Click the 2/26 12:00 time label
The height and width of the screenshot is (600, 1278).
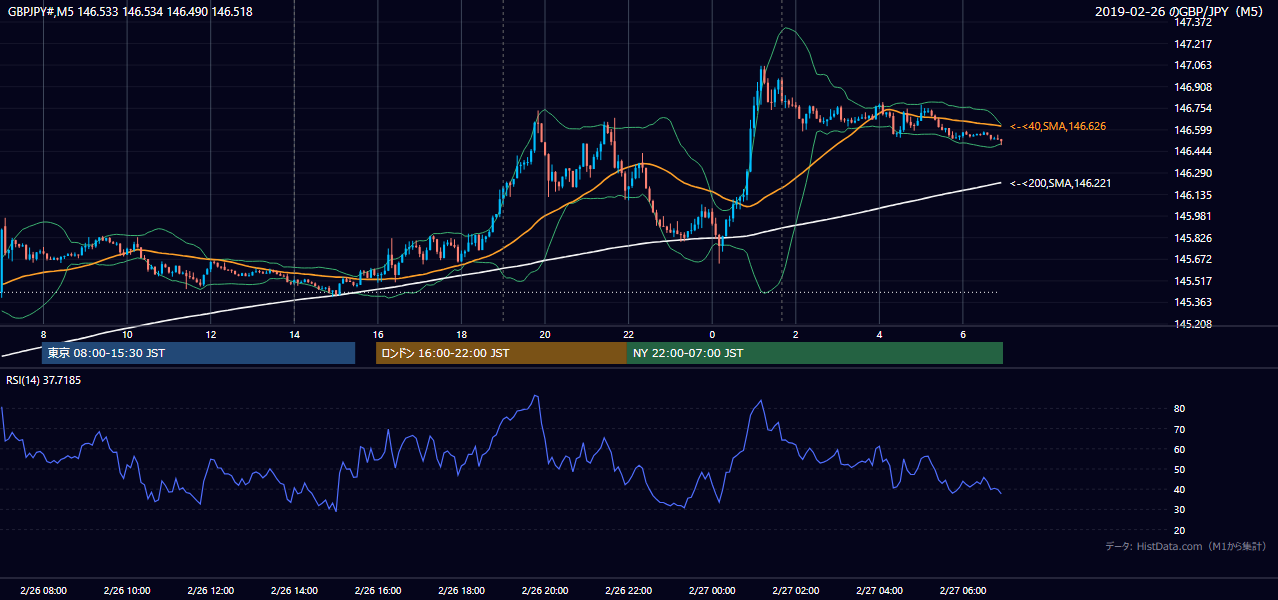point(210,590)
